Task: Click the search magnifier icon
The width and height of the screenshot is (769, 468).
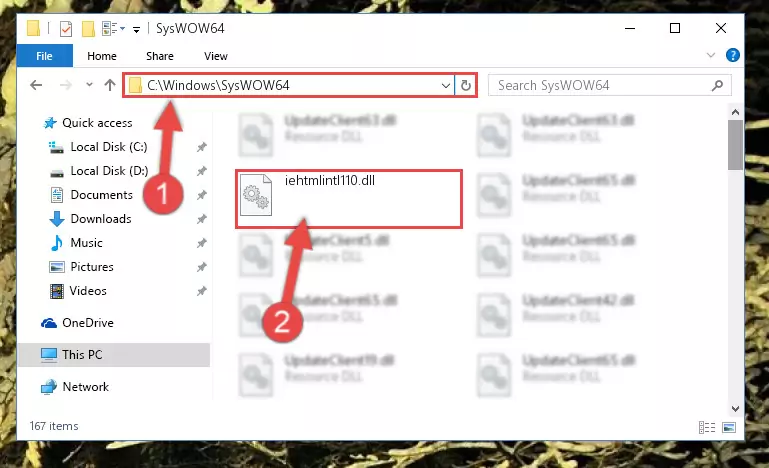Action: point(717,85)
